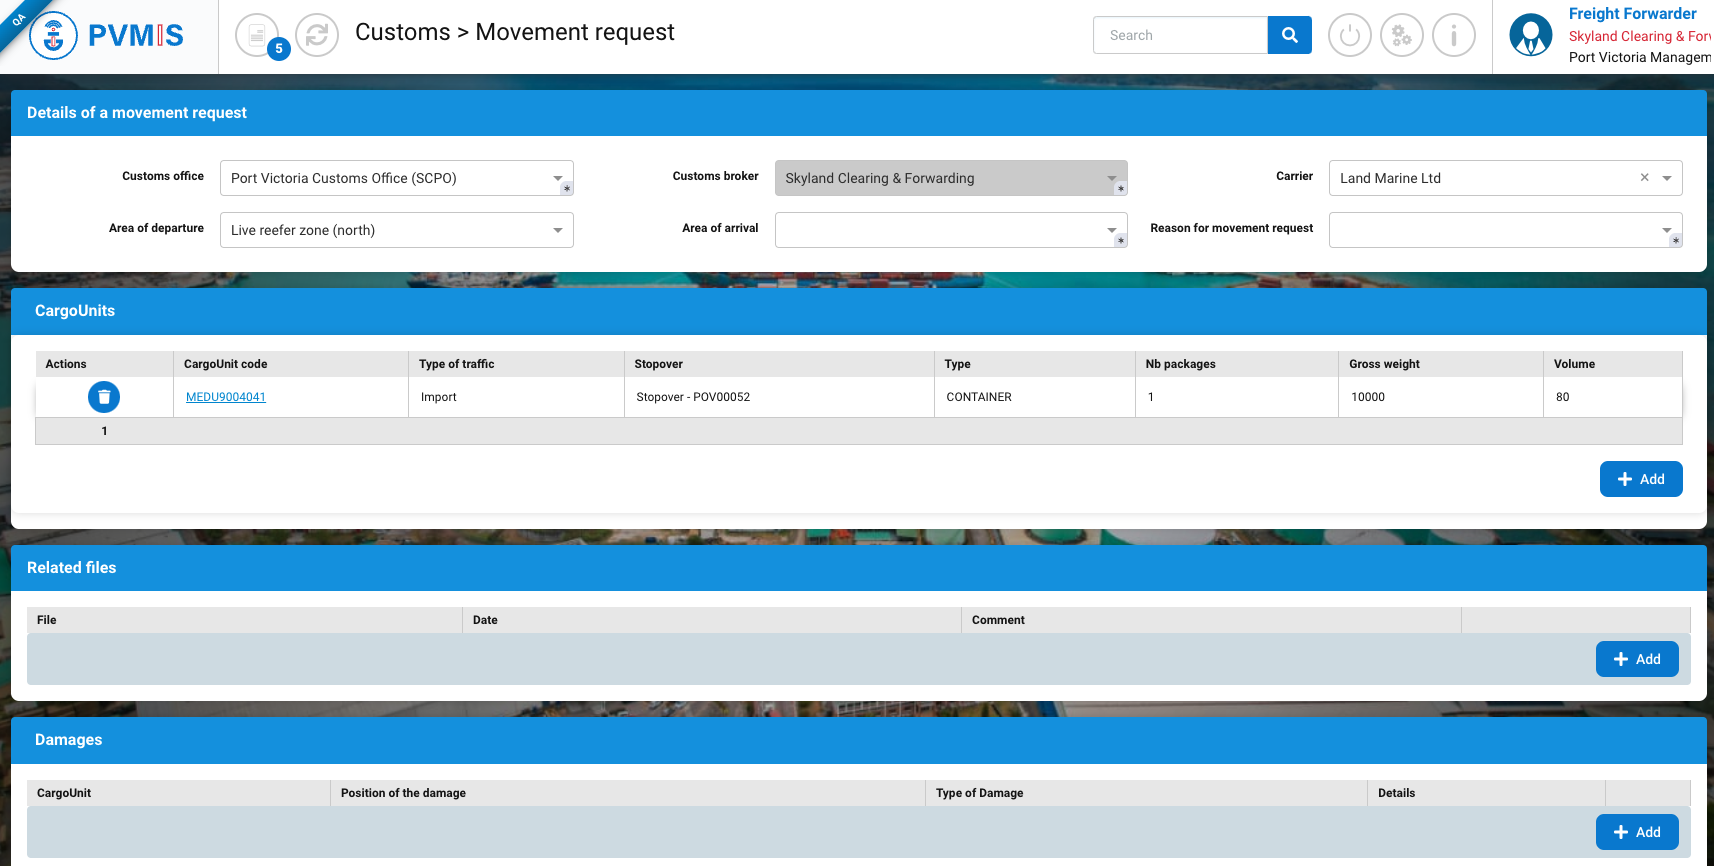This screenshot has width=1714, height=866.
Task: Click the power logout icon
Action: 1349,36
